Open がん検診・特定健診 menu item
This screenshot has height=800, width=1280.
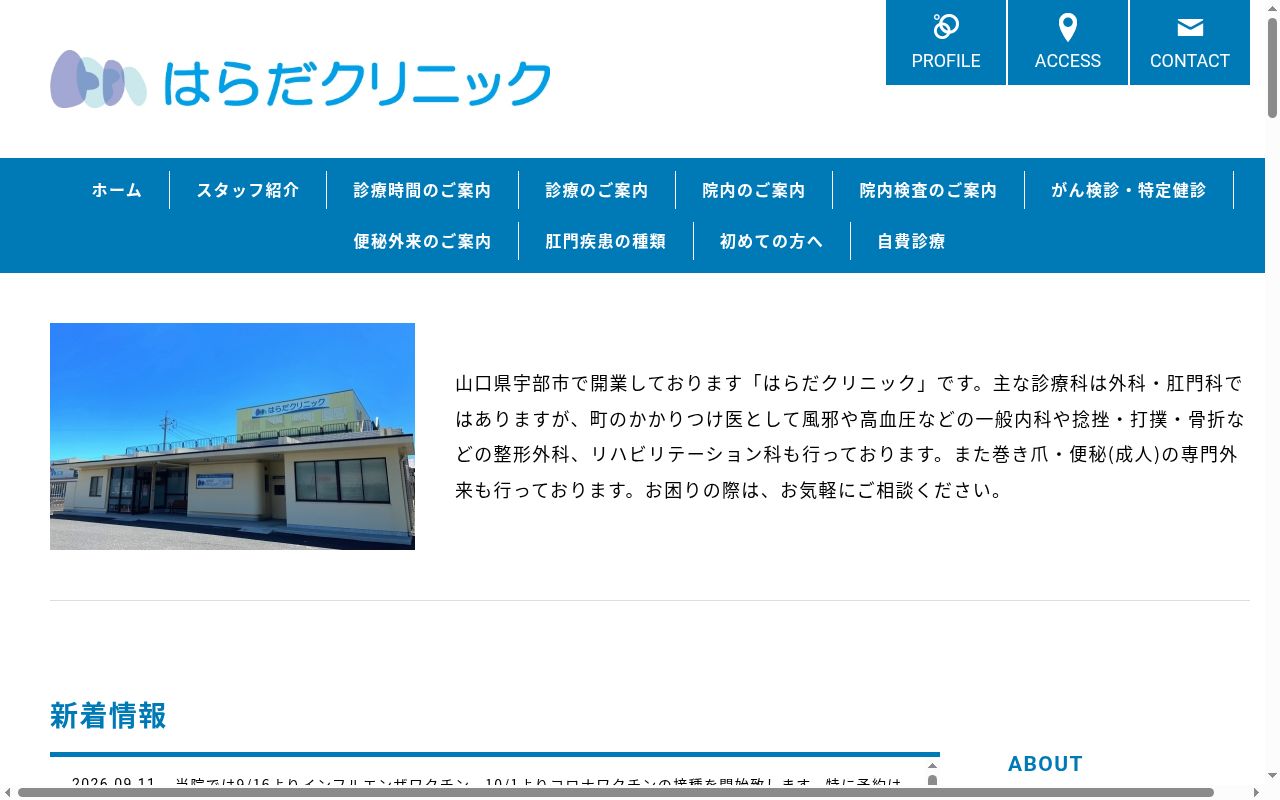coord(1129,190)
